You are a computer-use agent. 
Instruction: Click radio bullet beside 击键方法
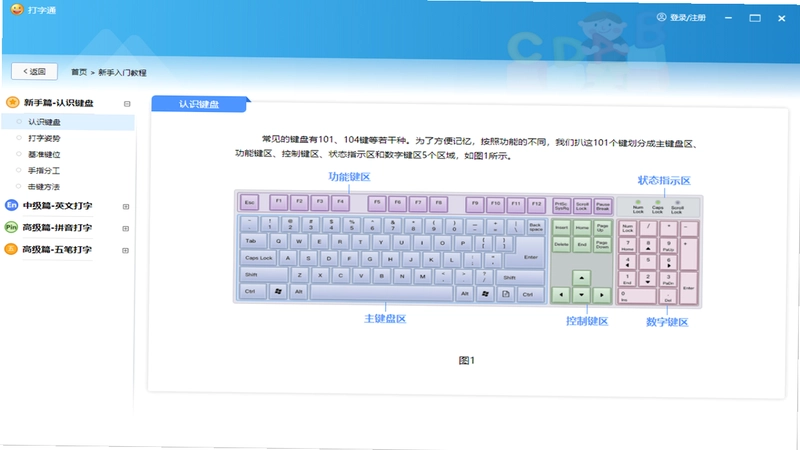click(x=19, y=186)
